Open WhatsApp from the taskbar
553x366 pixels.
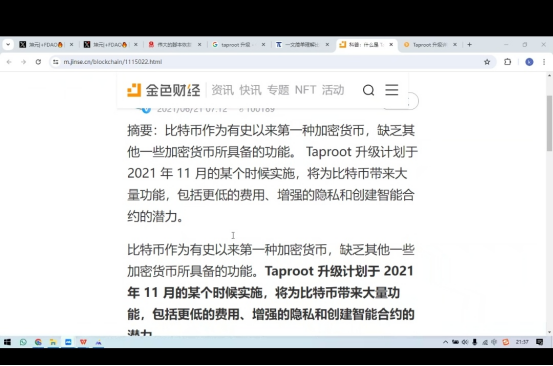click(23, 342)
